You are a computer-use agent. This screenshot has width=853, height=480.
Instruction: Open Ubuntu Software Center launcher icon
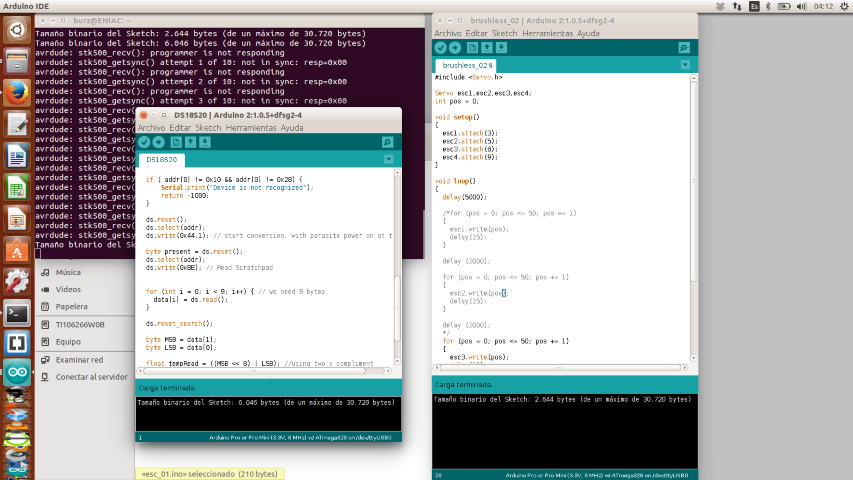[x=17, y=251]
